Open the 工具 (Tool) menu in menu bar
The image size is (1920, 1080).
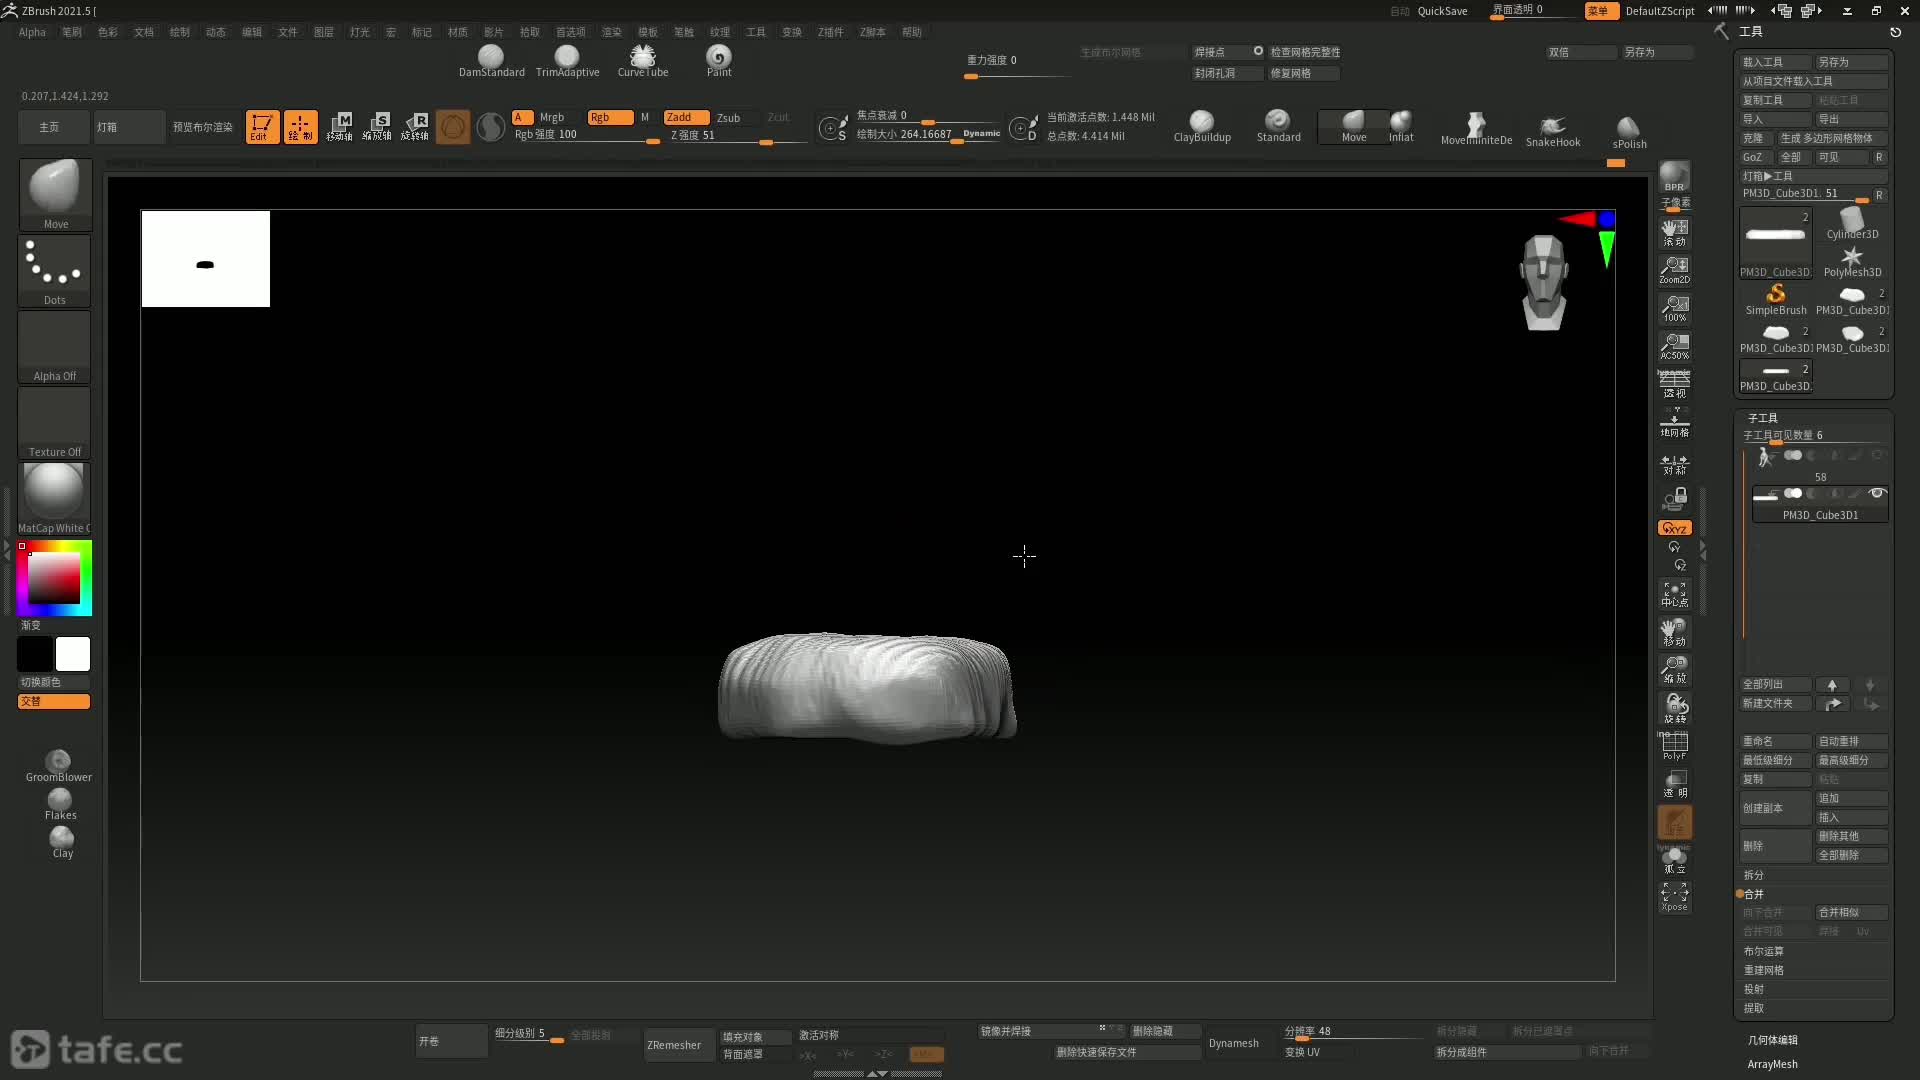[755, 32]
